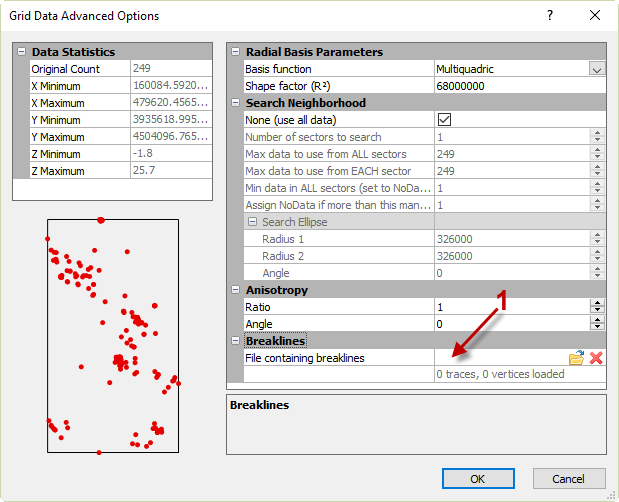Viewport: 619px width, 502px height.
Task: Decrease Anisotropy Angle with down spinner
Action: (597, 328)
